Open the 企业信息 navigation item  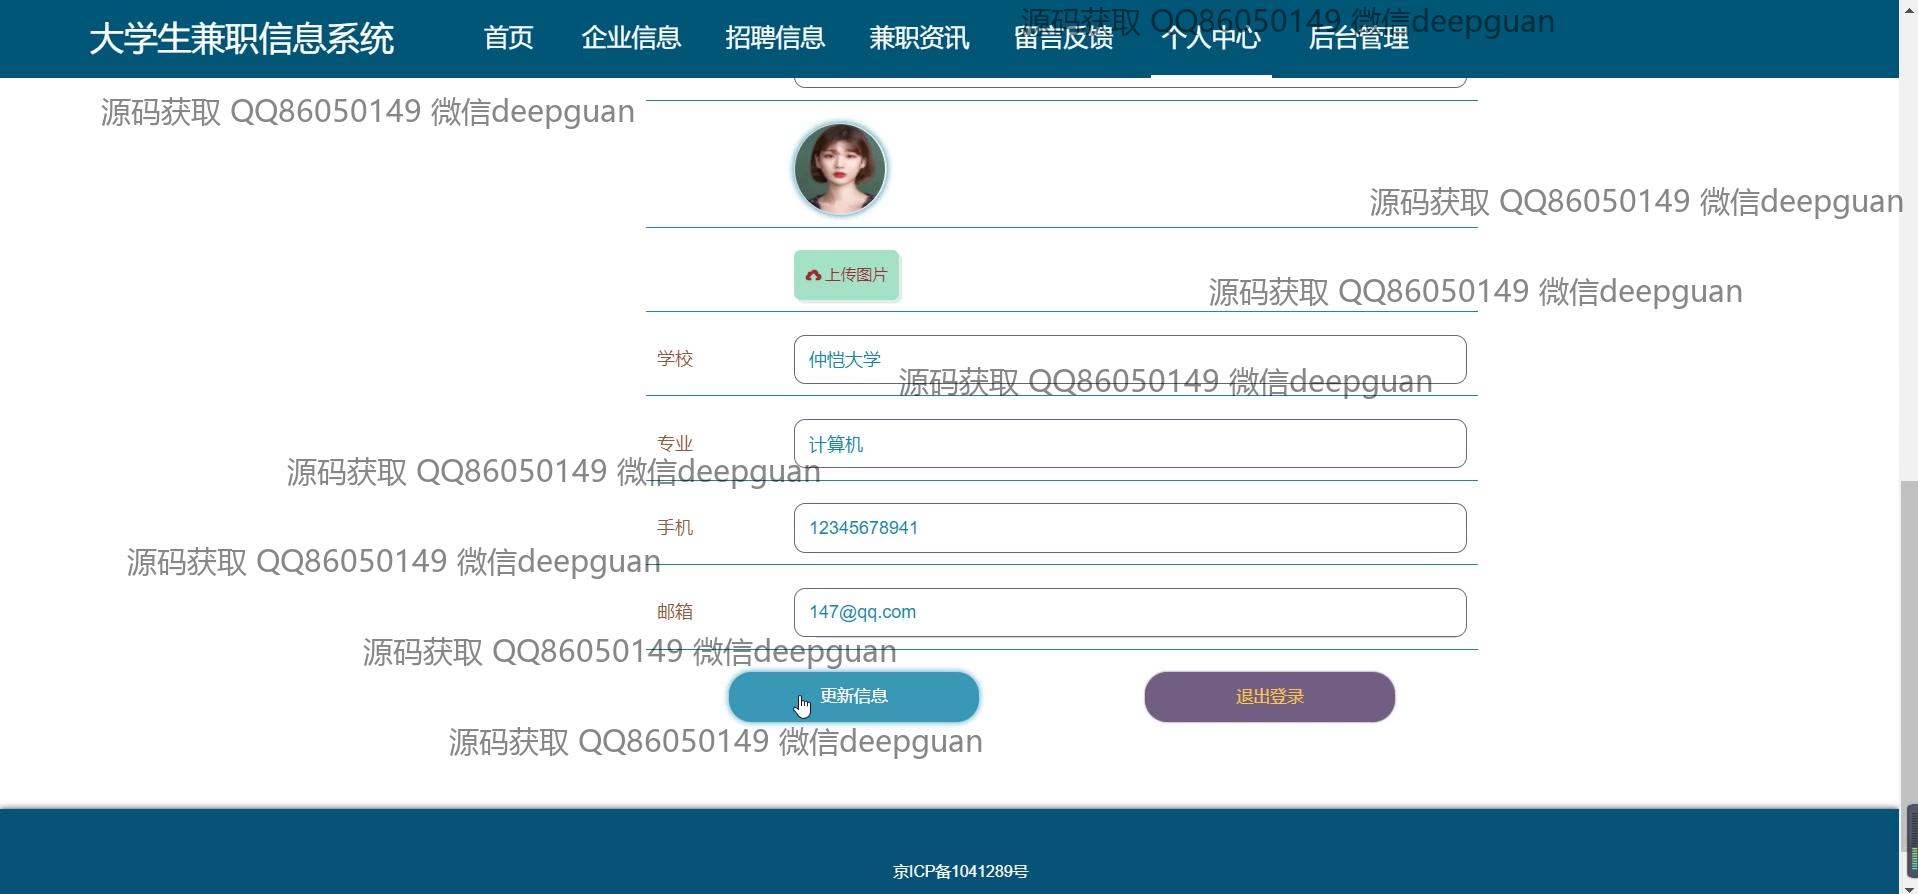coord(631,38)
